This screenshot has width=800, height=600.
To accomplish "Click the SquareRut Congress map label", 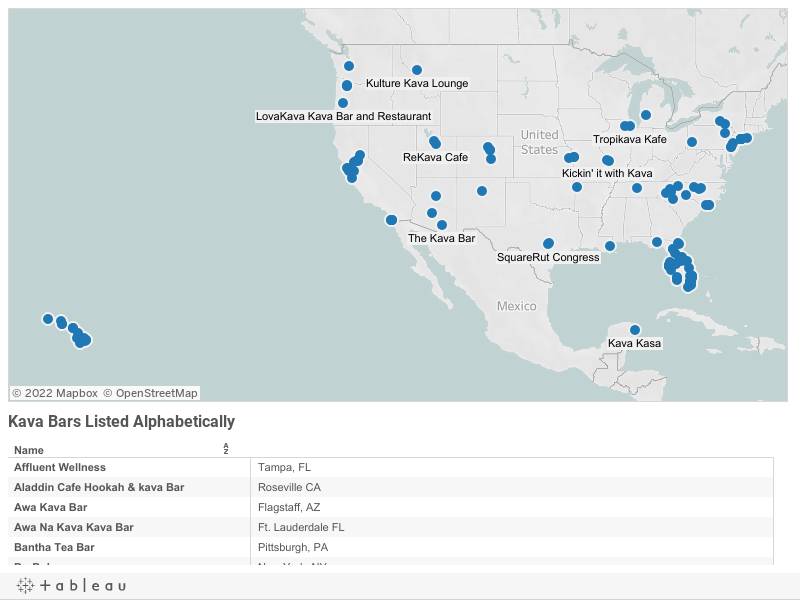I will click(548, 257).
